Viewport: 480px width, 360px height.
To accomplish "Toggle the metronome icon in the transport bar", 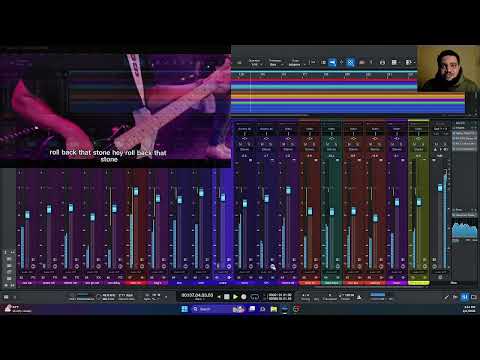I will (x=359, y=297).
